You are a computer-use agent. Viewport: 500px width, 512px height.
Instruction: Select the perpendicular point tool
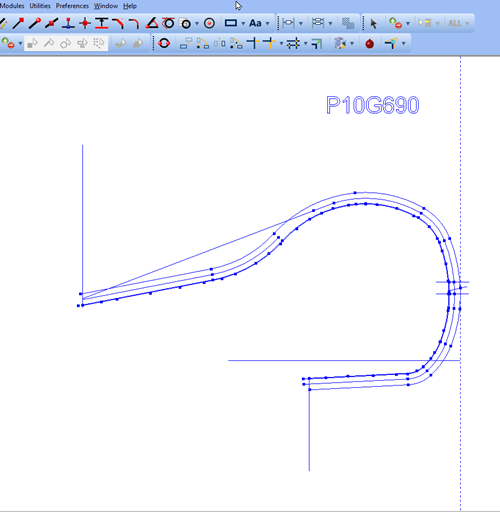point(68,23)
